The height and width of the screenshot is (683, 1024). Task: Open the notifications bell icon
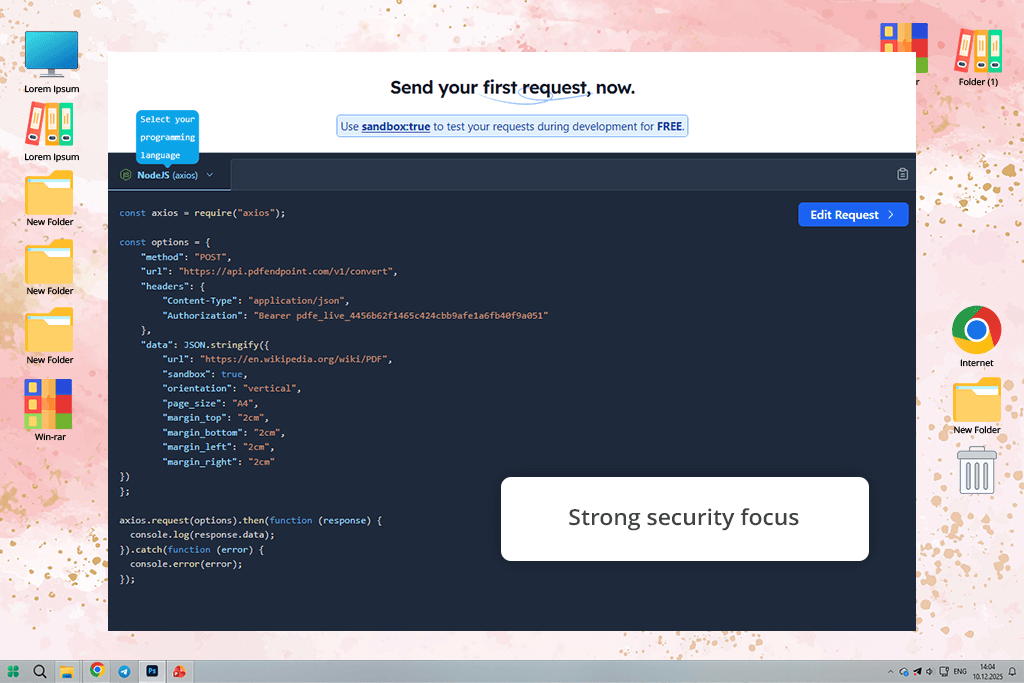1012,672
